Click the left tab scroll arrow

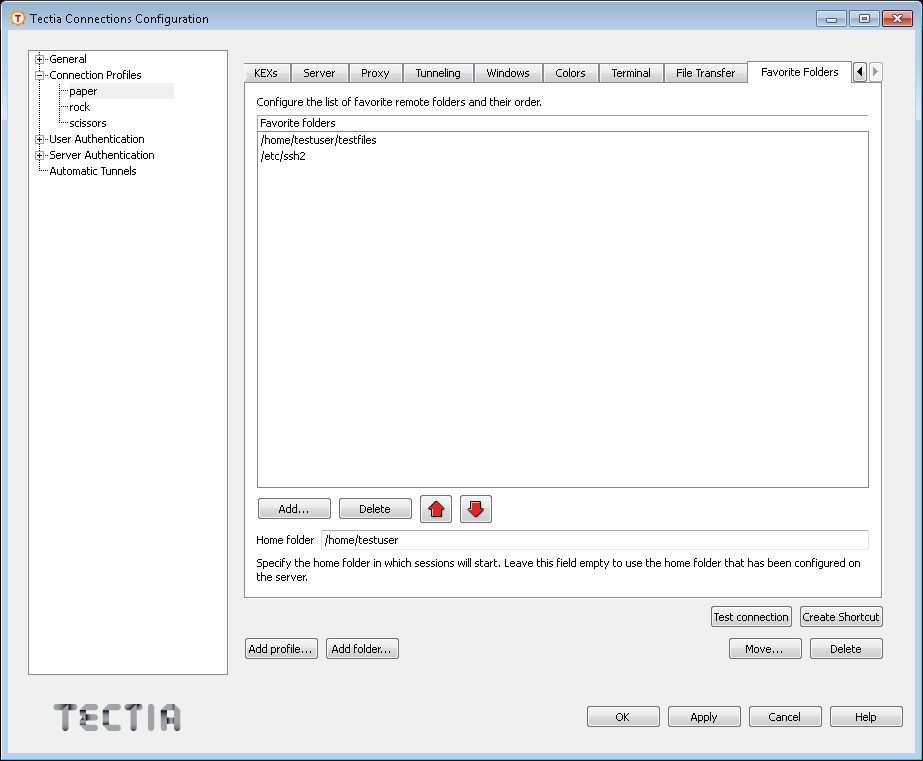pos(860,72)
